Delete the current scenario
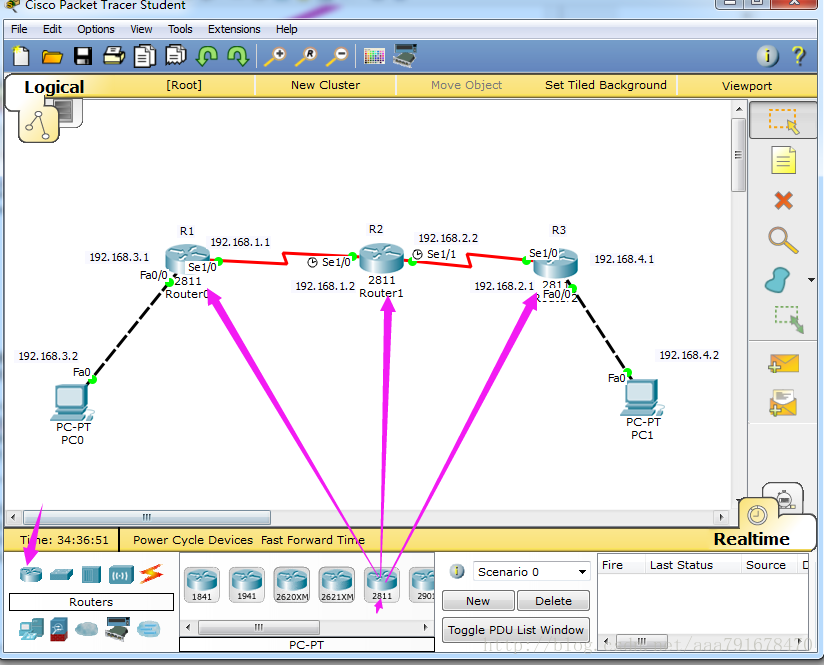824x665 pixels. [553, 601]
